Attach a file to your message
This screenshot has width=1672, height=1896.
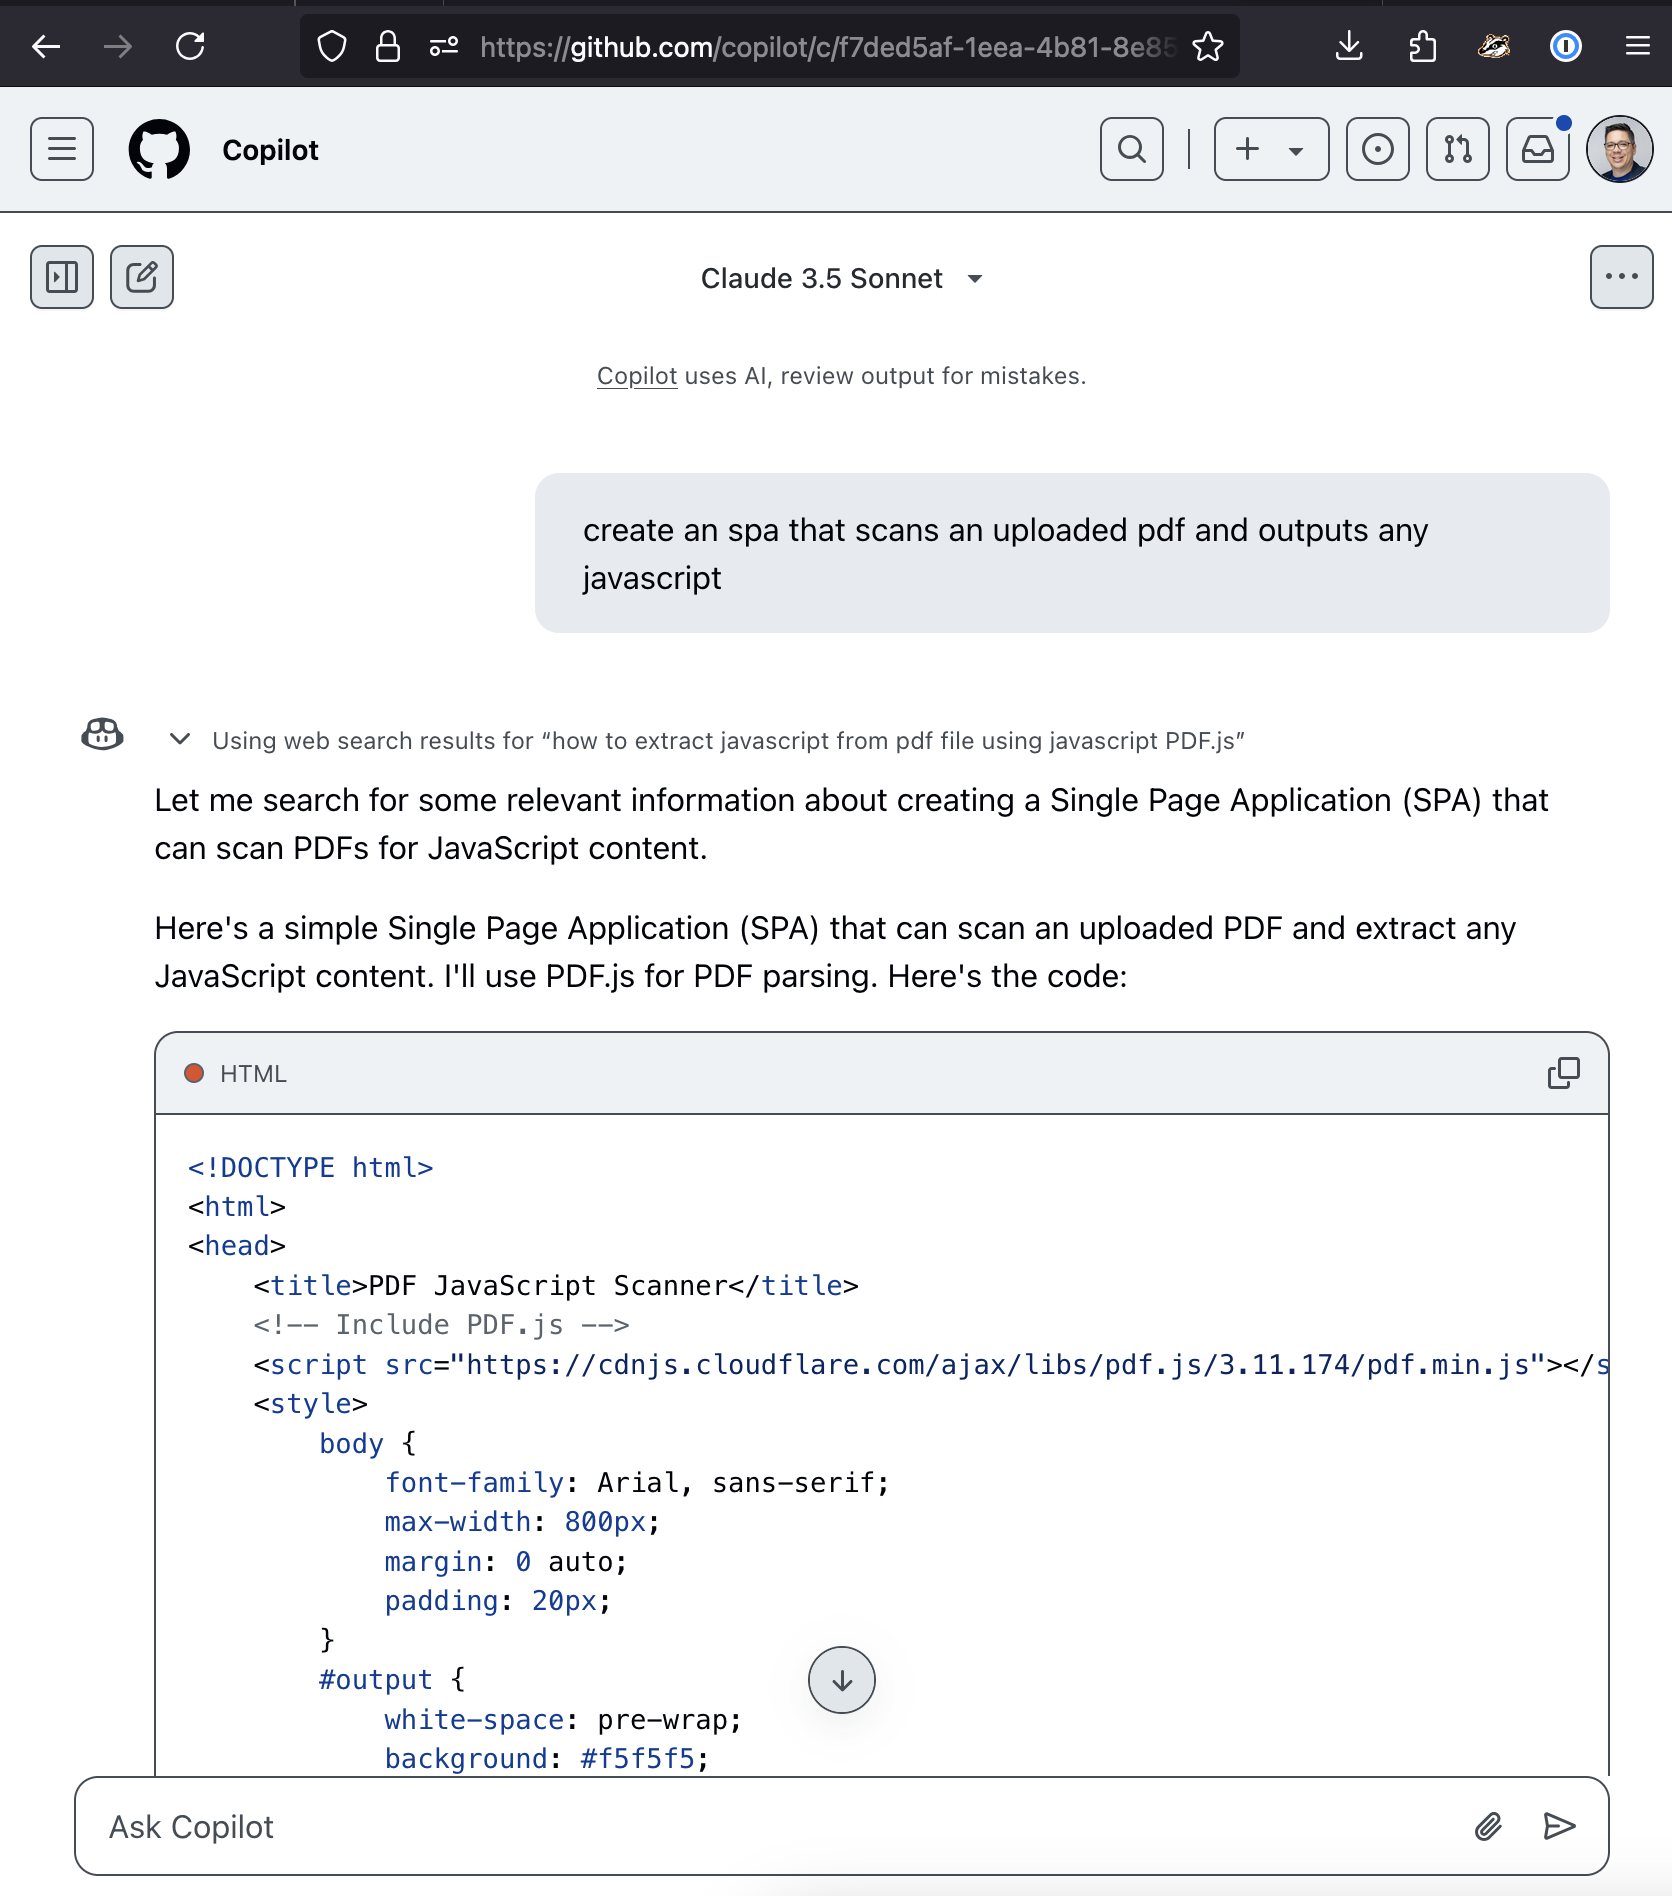pyautogui.click(x=1489, y=1826)
